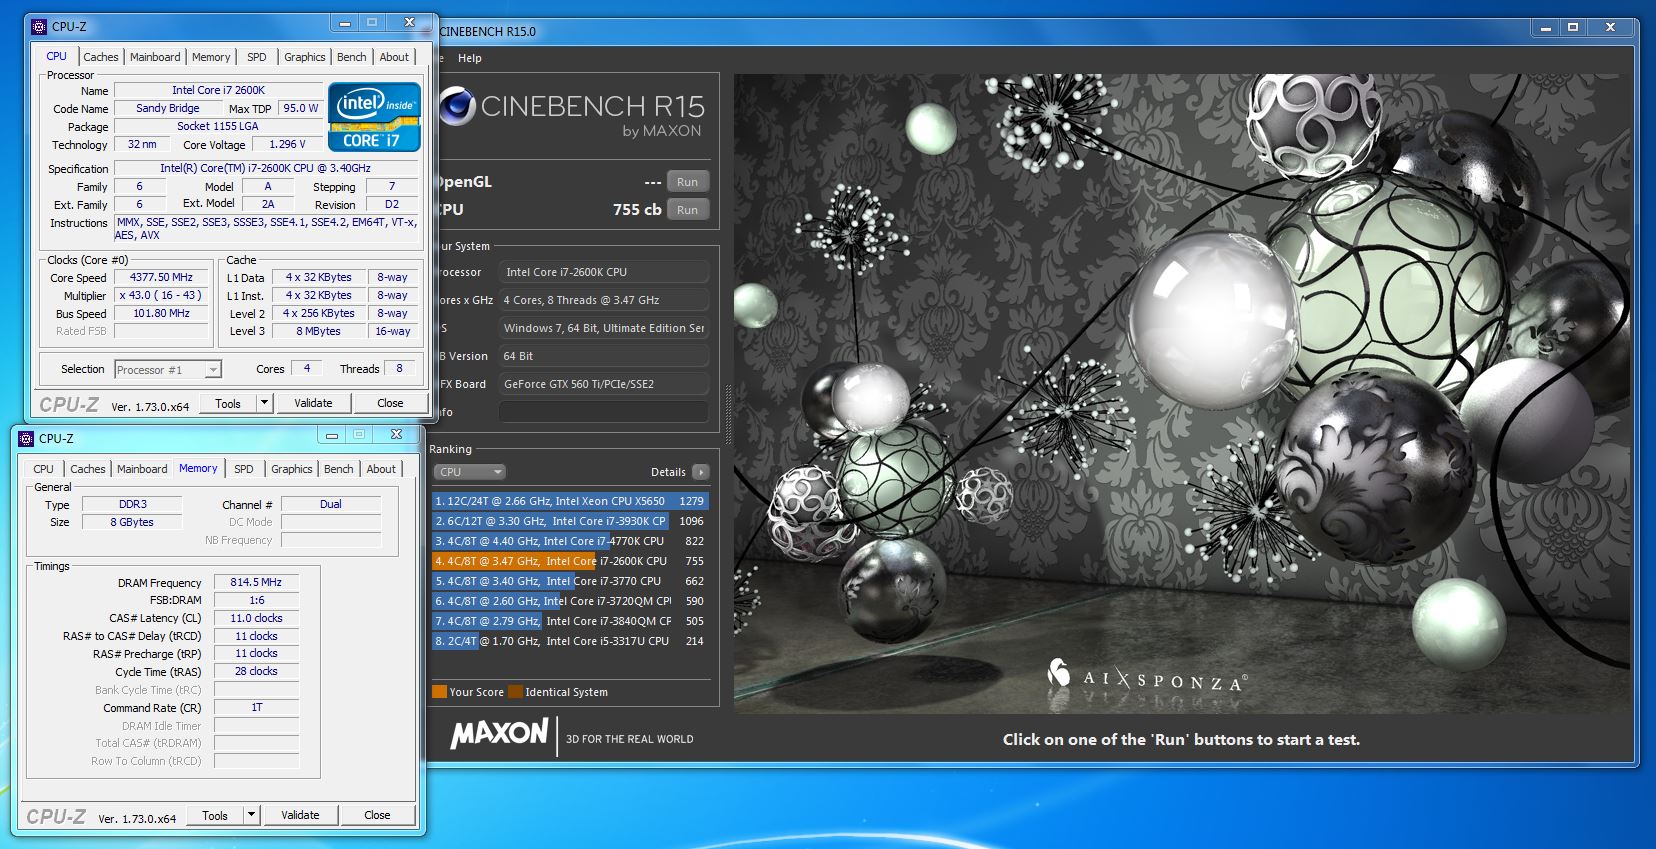Click the CPU-Z icon in the lower Memory window title bar
1656x849 pixels.
click(x=26, y=439)
